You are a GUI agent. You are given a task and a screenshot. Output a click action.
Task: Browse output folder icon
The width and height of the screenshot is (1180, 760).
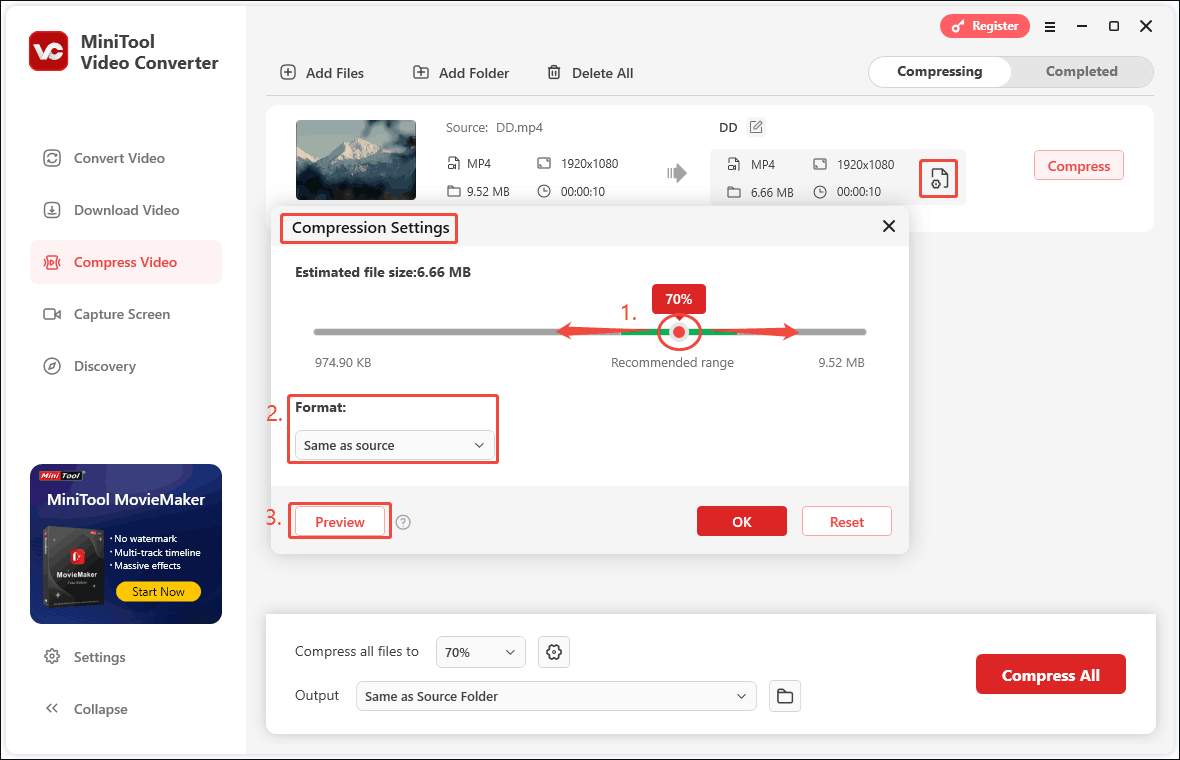pyautogui.click(x=785, y=696)
